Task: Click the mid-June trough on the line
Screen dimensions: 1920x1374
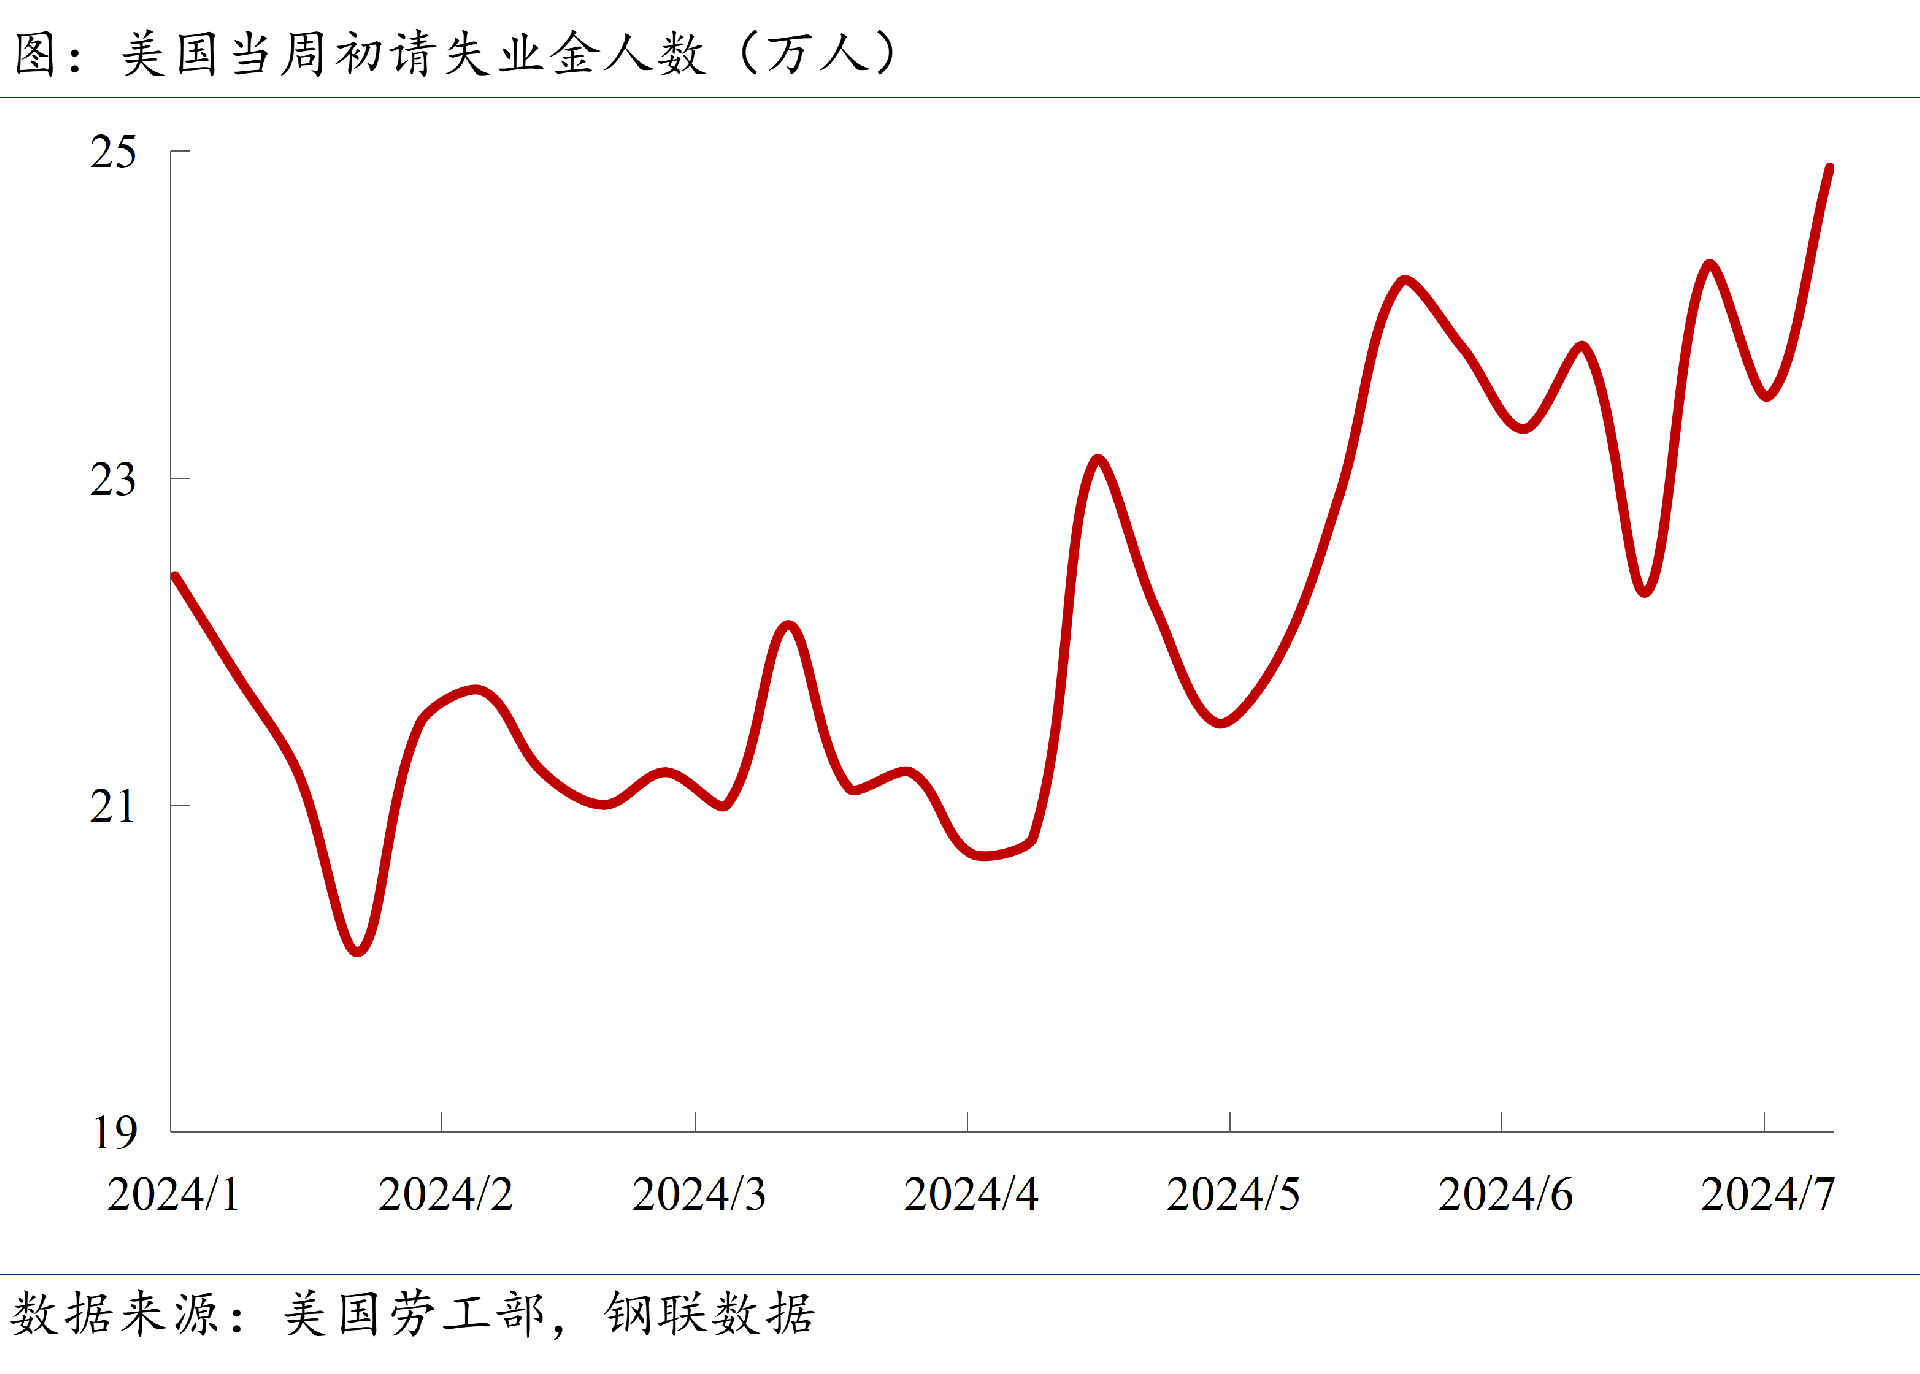Action: click(x=1645, y=592)
